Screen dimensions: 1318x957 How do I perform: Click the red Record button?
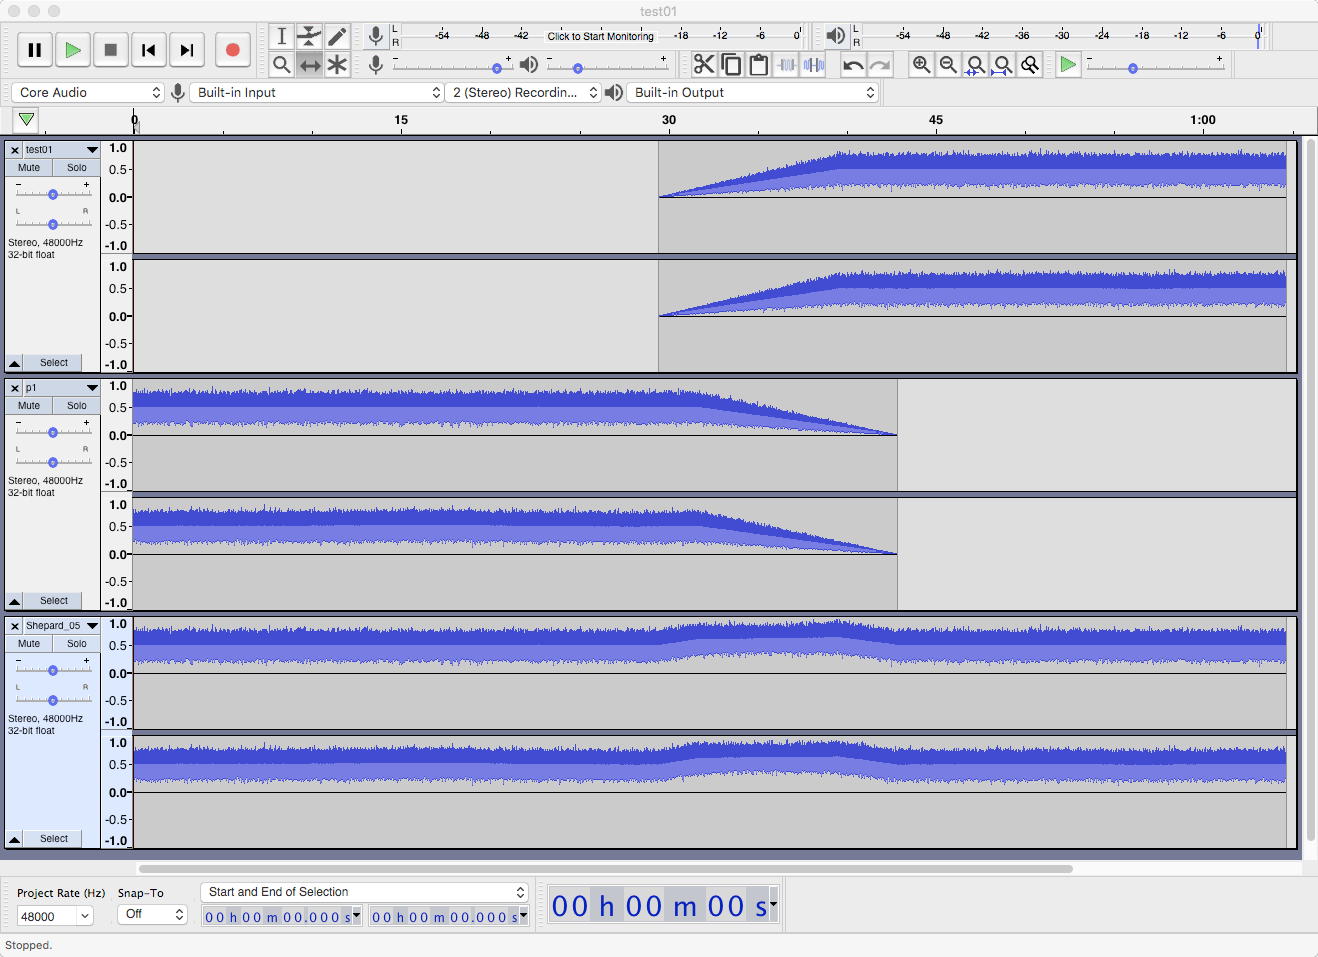click(232, 50)
